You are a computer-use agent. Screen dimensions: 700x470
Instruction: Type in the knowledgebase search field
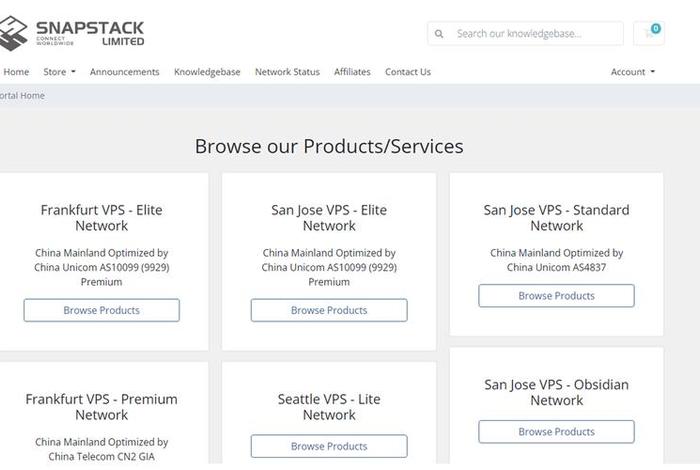[530, 34]
